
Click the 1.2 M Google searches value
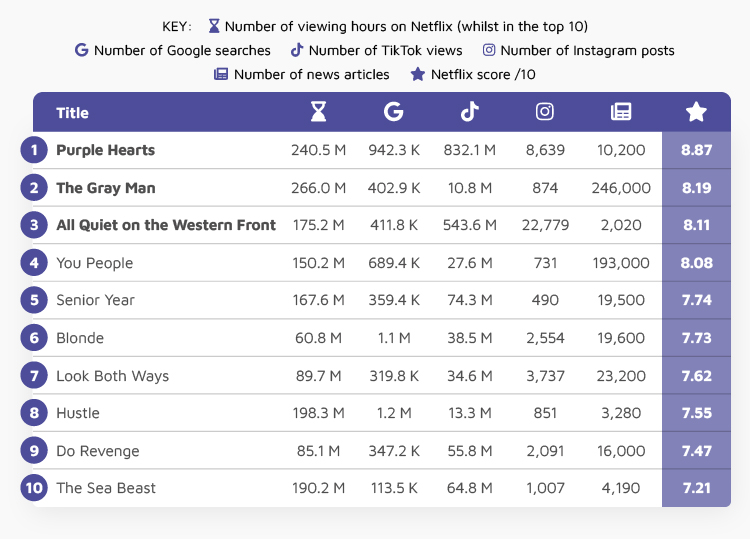pos(394,413)
